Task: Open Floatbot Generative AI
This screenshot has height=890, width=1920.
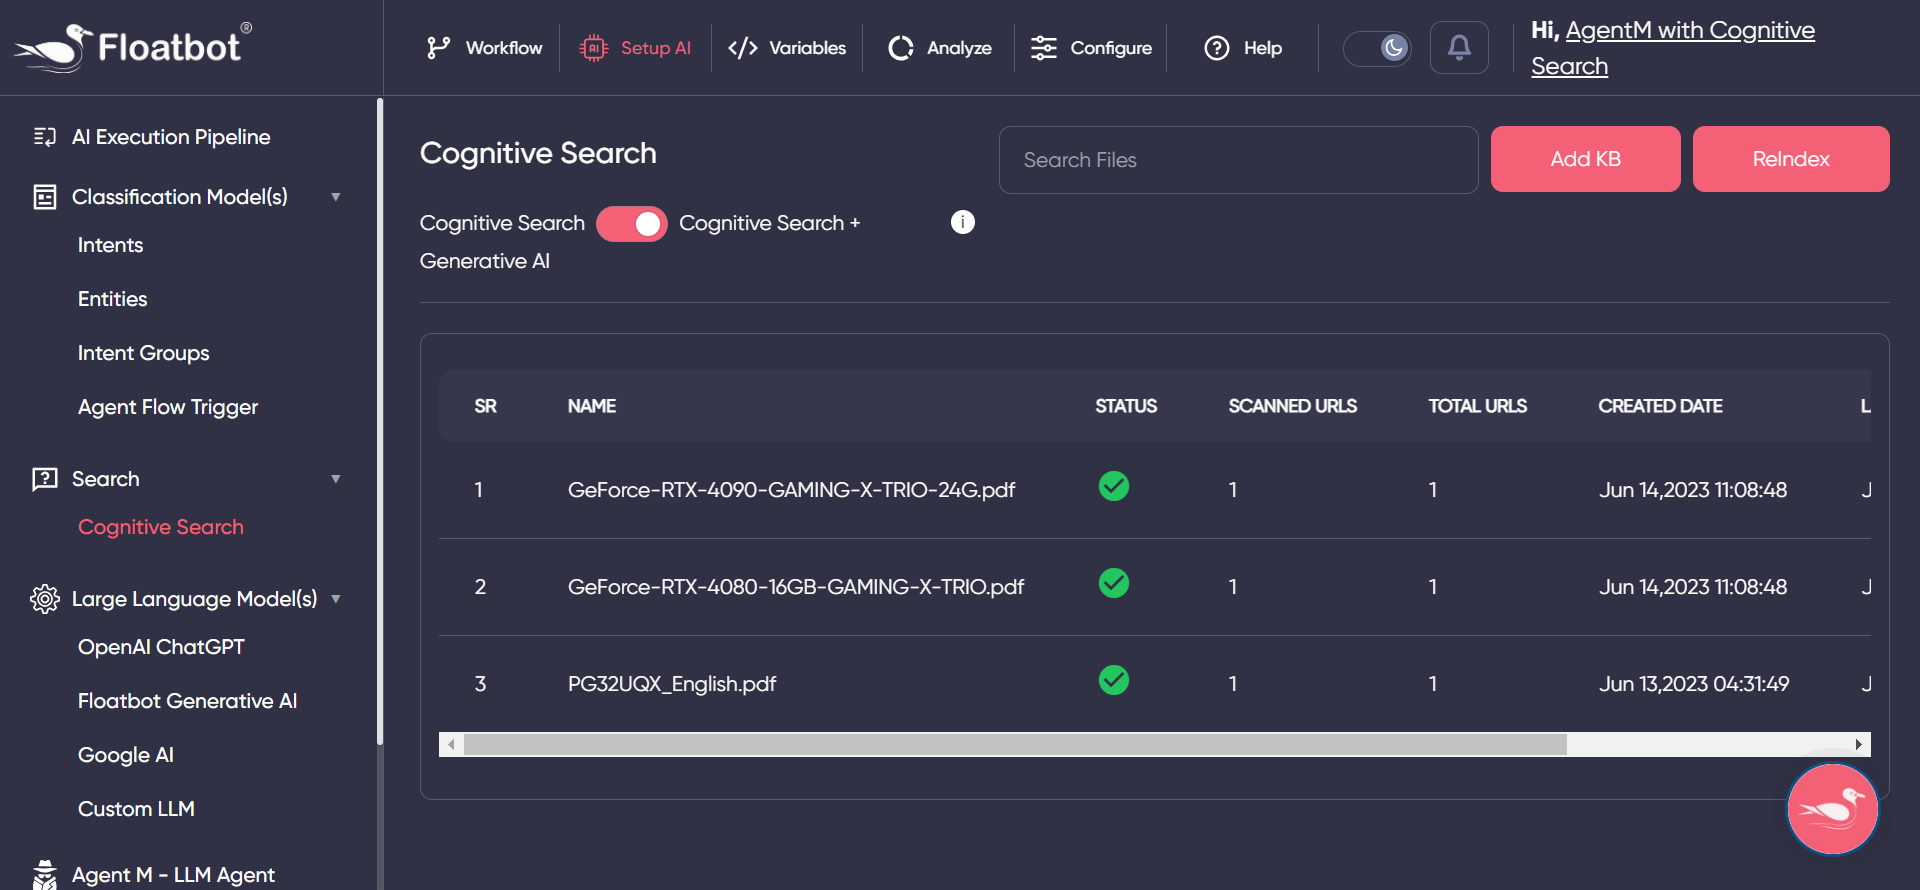Action: coord(187,701)
